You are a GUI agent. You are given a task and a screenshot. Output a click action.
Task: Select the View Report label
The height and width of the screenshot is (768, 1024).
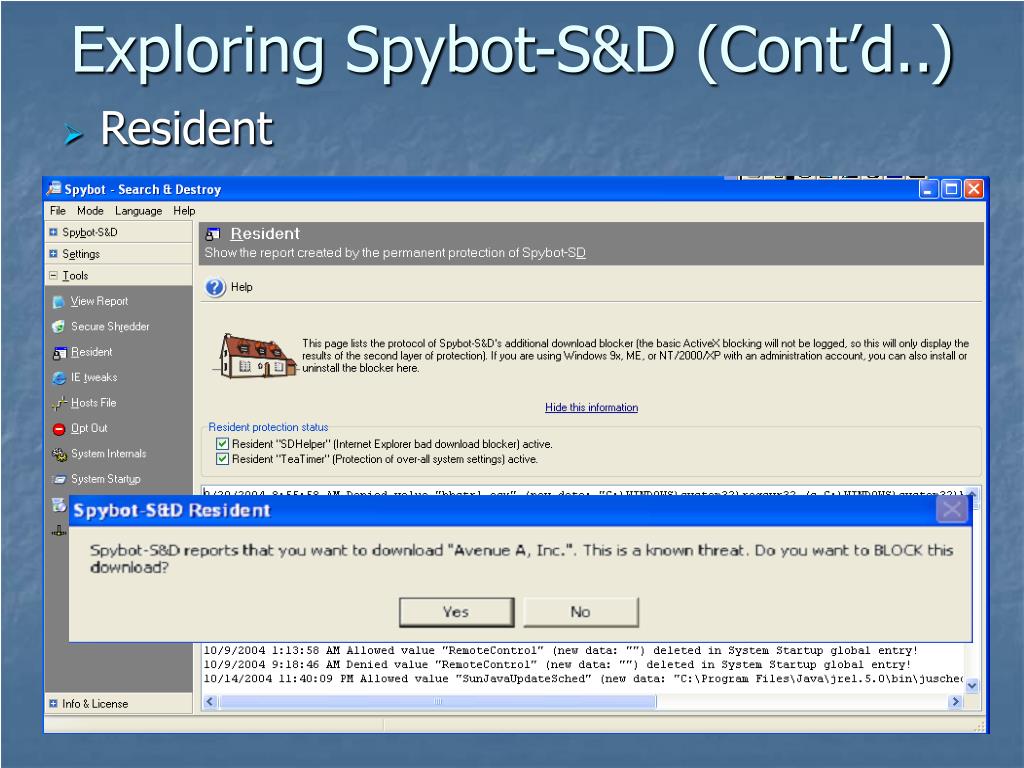pyautogui.click(x=99, y=301)
